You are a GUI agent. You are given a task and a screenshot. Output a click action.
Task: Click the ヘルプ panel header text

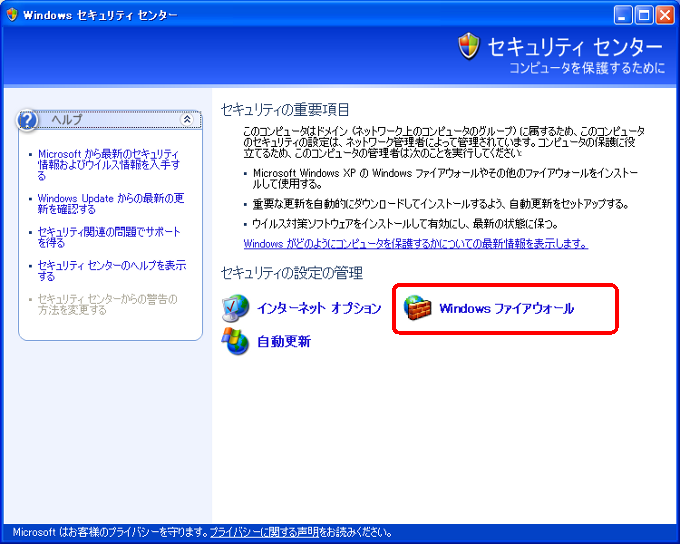[x=66, y=120]
